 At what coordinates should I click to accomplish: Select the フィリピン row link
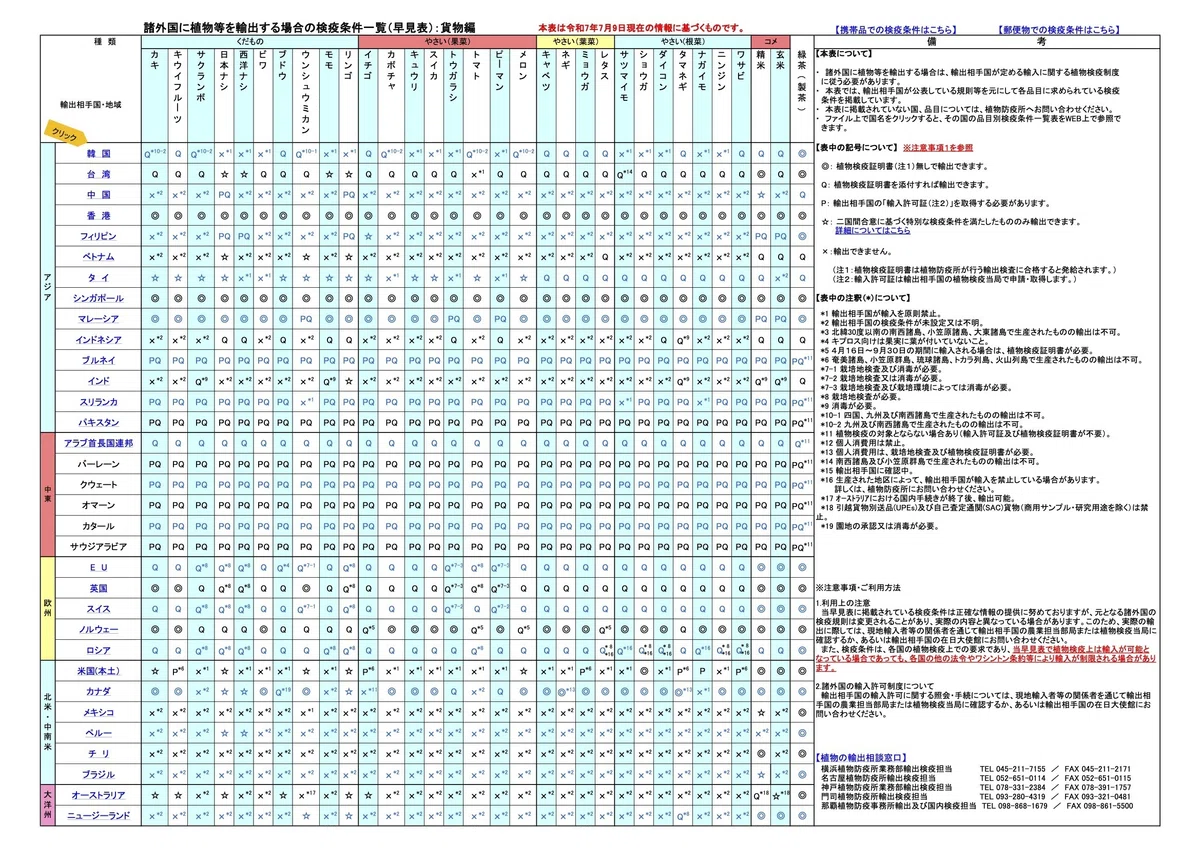tap(98, 235)
